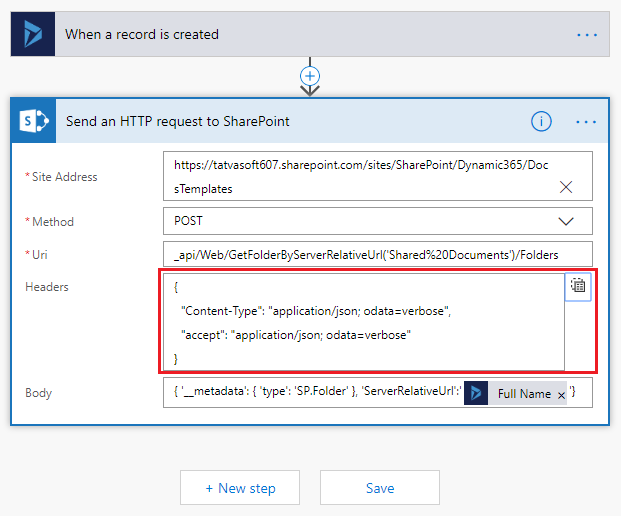The width and height of the screenshot is (621, 516).
Task: Insert a step with the plus connector
Action: point(310,76)
